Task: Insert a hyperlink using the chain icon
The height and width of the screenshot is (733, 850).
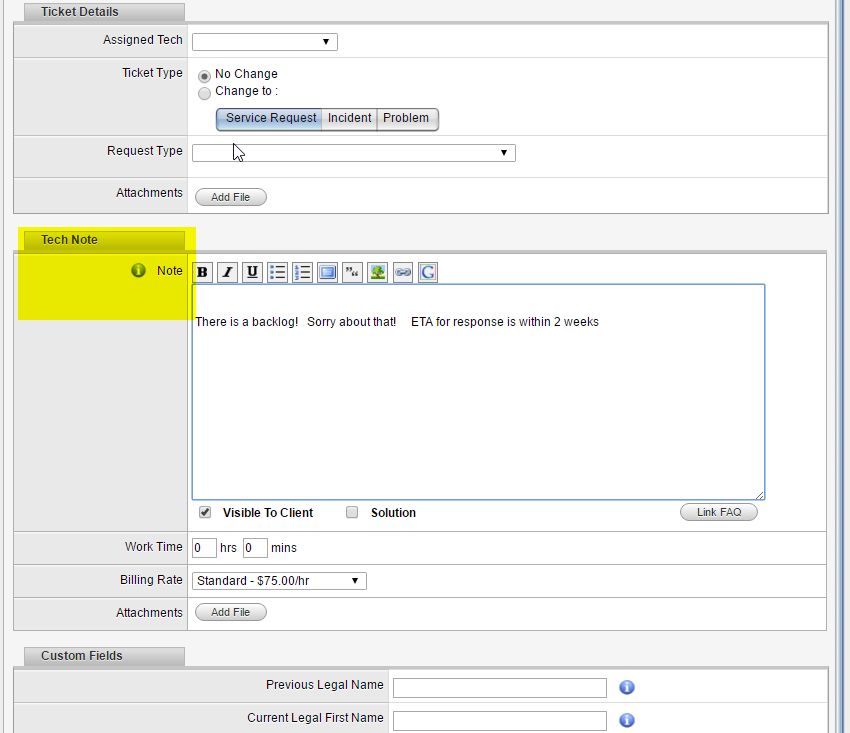Action: pos(402,272)
